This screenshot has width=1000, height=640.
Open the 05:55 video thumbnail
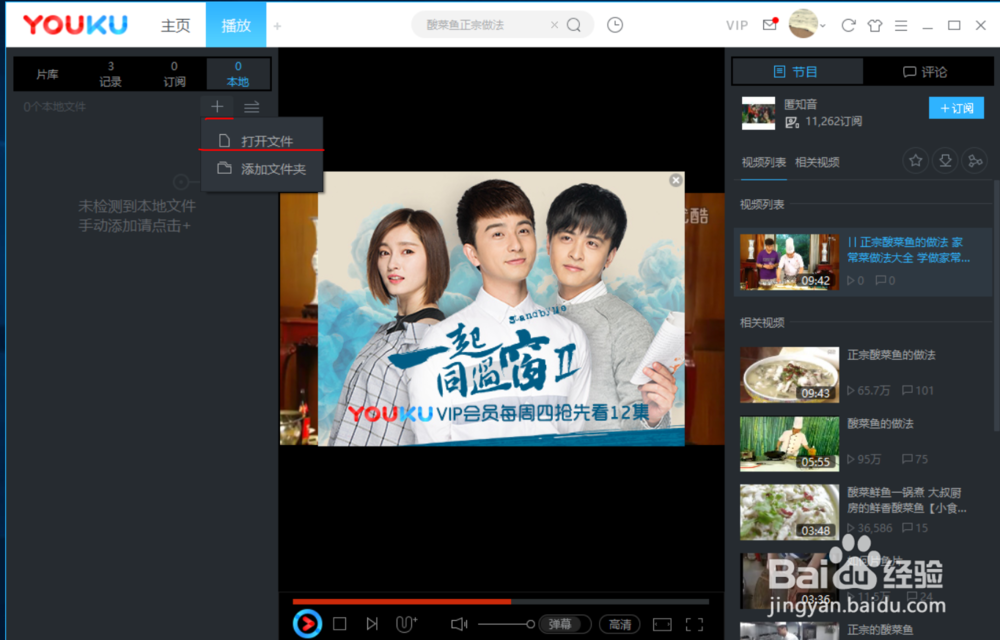[790, 444]
